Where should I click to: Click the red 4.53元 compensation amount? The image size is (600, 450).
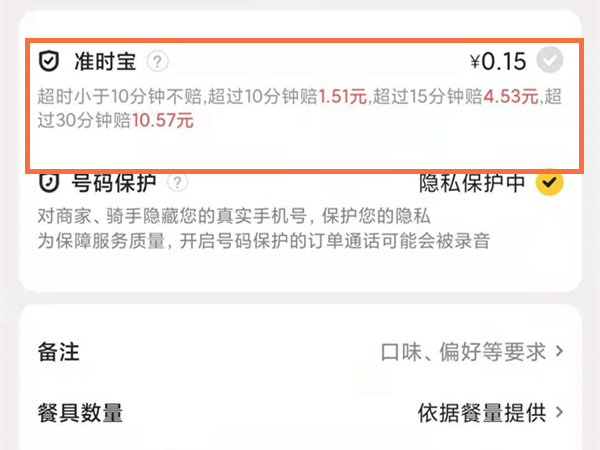pos(511,96)
